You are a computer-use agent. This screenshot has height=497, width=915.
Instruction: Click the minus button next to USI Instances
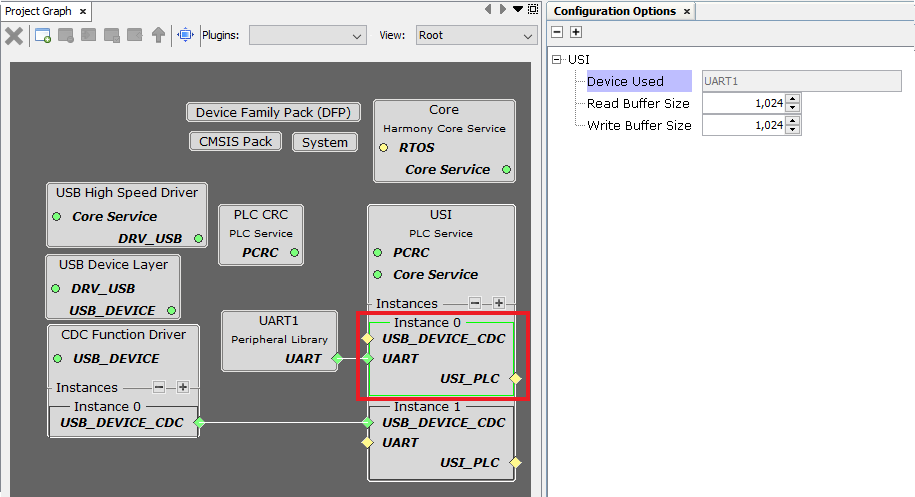pyautogui.click(x=475, y=303)
